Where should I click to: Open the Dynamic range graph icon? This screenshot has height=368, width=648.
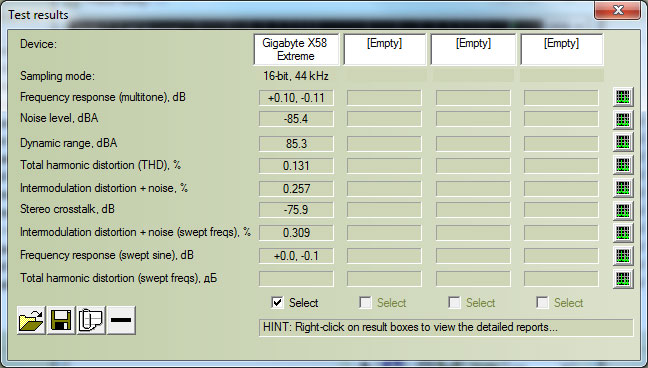pos(623,142)
